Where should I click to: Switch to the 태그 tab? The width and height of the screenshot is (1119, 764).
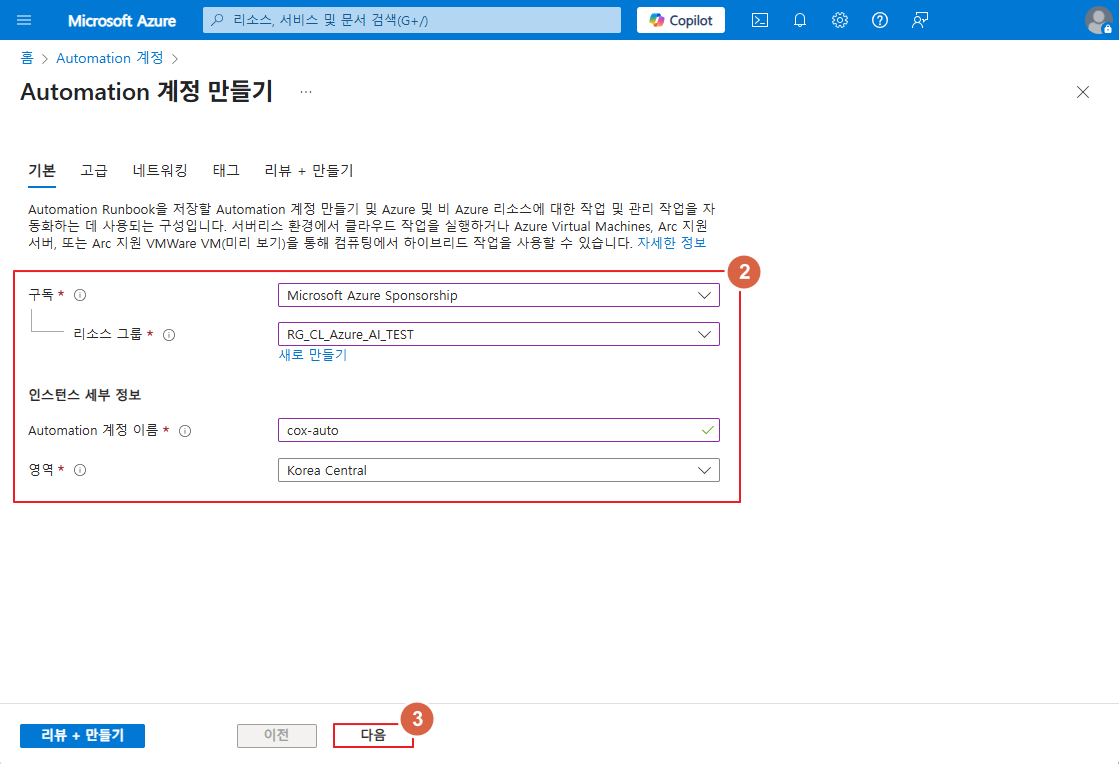pos(226,170)
